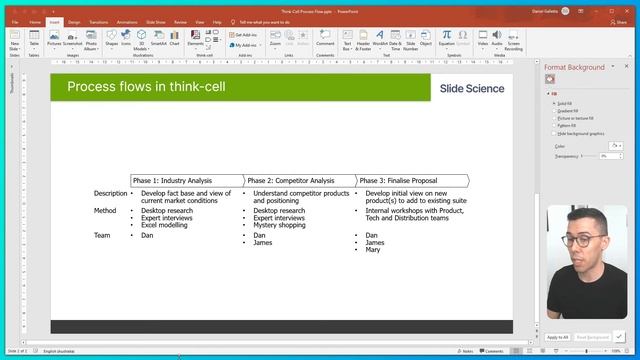The image size is (640, 360).
Task: Click Apply to All button
Action: pos(558,338)
